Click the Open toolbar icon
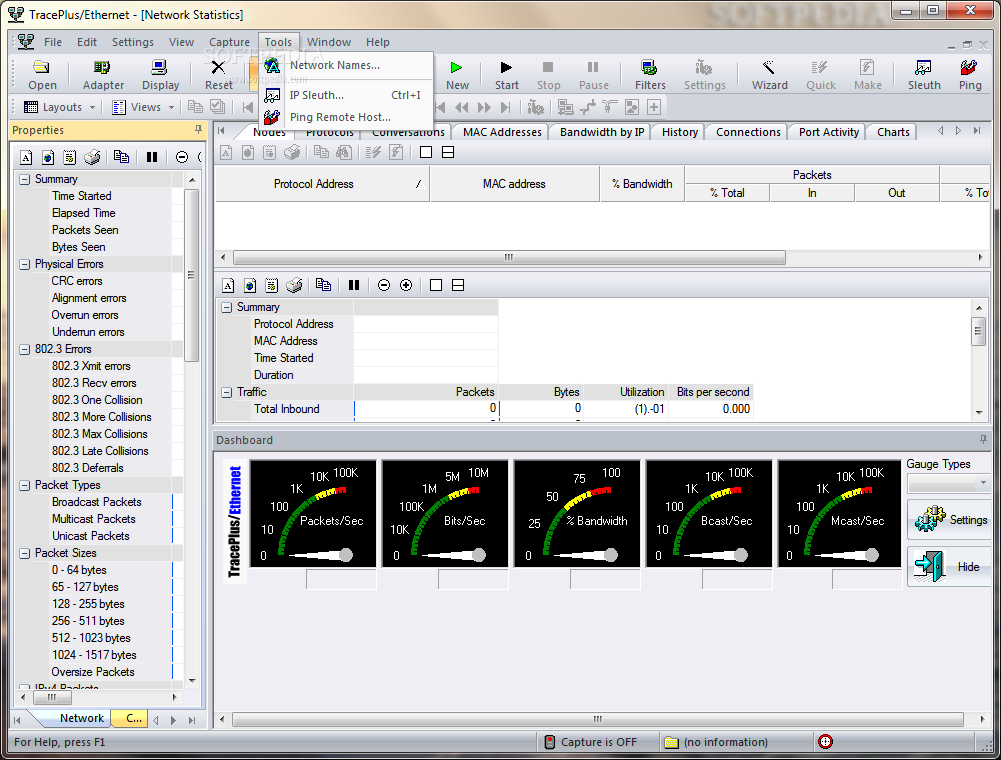 [x=42, y=75]
